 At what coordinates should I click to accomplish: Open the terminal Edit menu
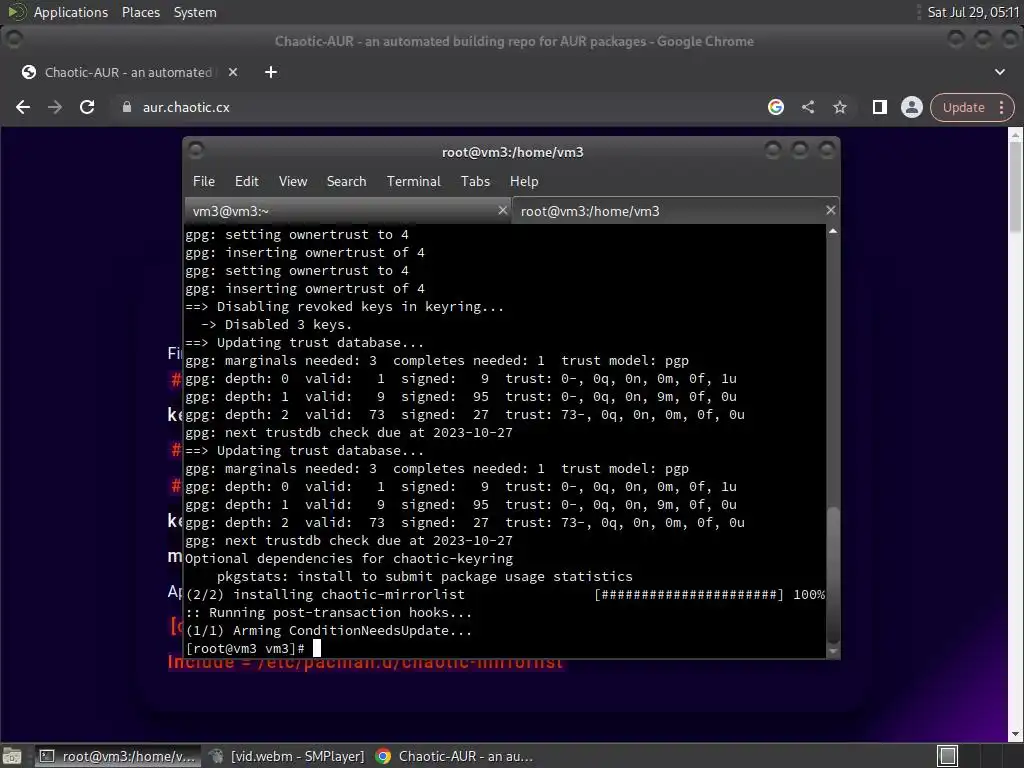click(x=246, y=182)
